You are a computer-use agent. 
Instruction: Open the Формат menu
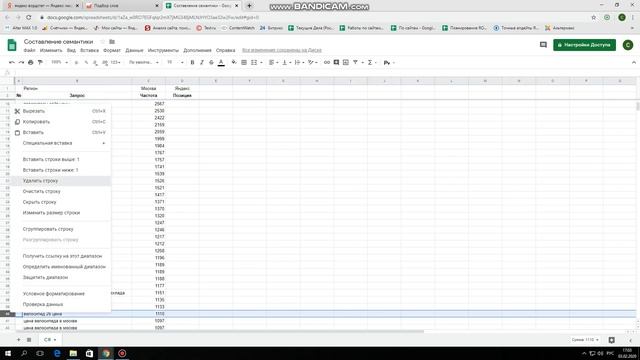click(112, 50)
